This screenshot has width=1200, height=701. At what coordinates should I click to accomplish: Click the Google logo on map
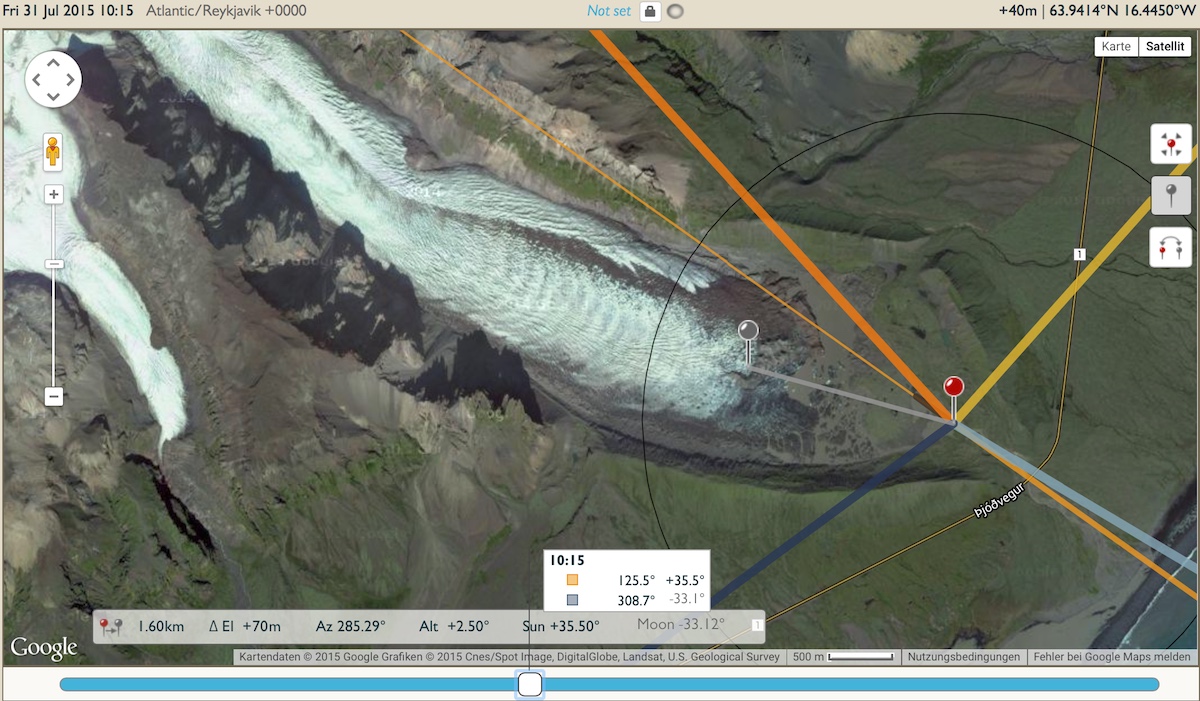tap(44, 648)
